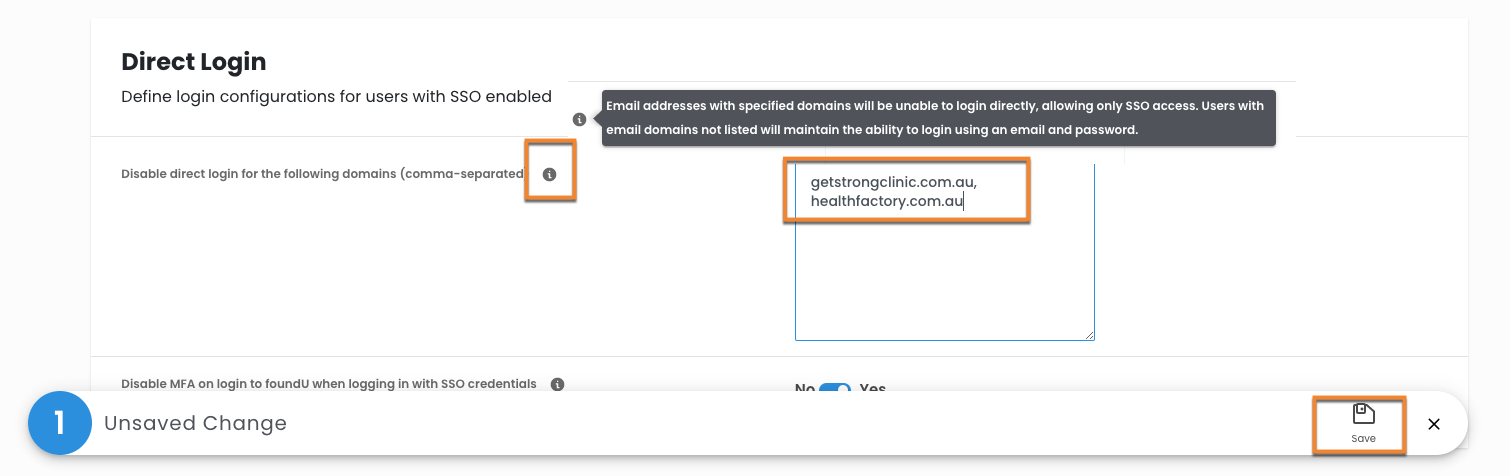Click the floppy disk Save icon
Image resolution: width=1510 pixels, height=476 pixels.
pos(1363,414)
